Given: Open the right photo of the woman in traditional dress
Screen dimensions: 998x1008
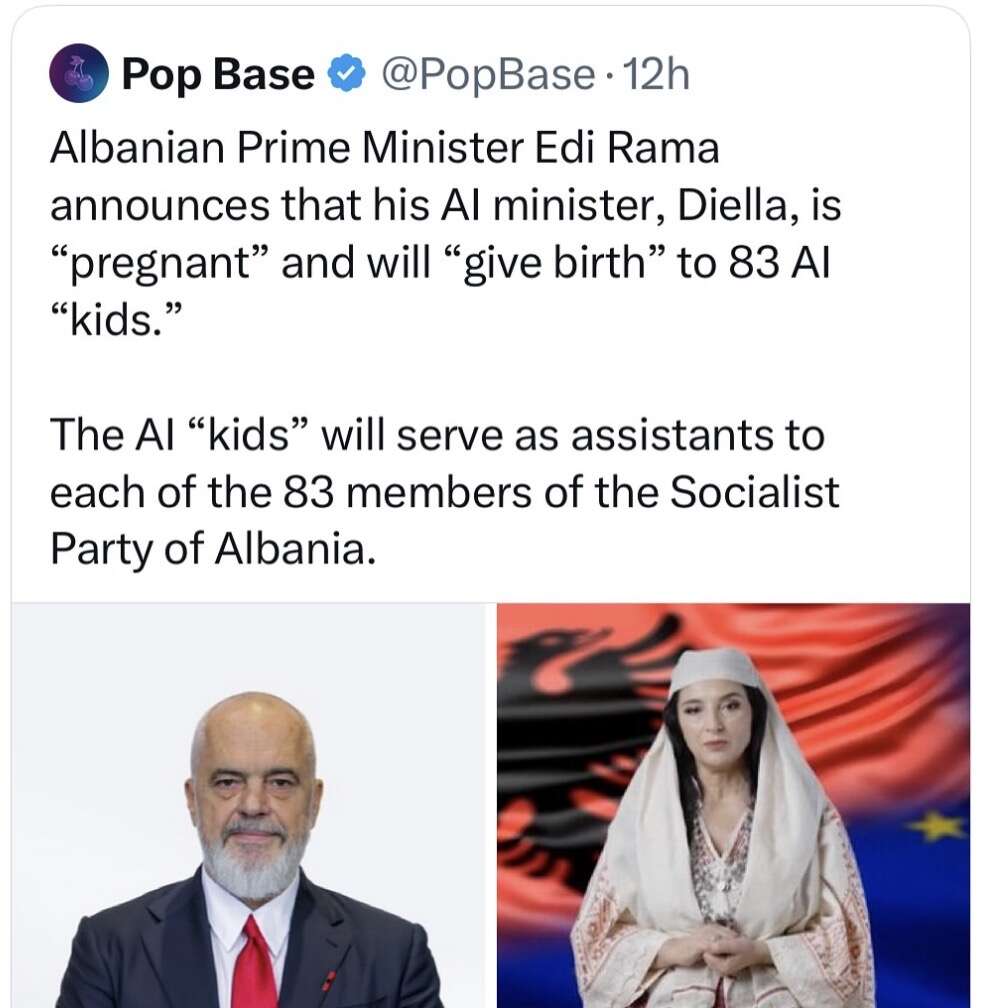Looking at the screenshot, I should [x=732, y=805].
